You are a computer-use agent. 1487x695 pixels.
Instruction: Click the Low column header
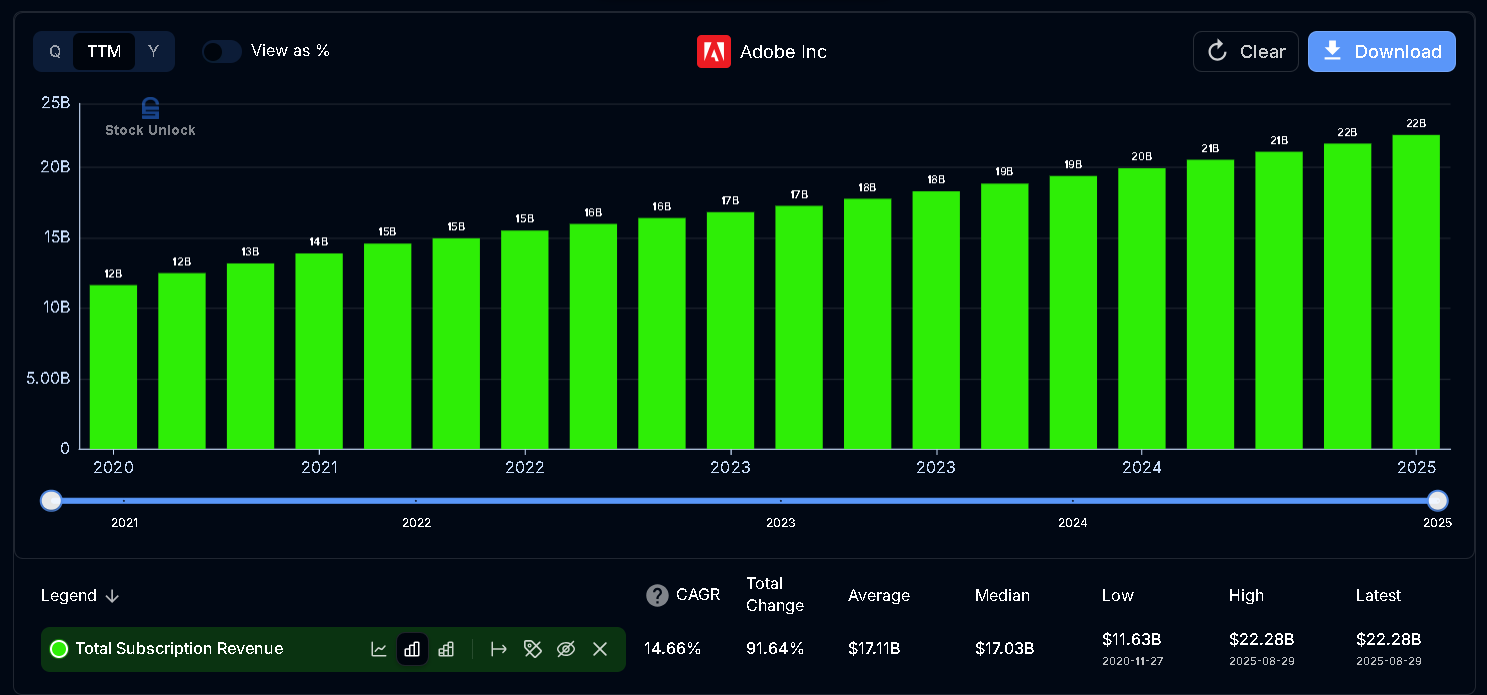tap(1118, 596)
